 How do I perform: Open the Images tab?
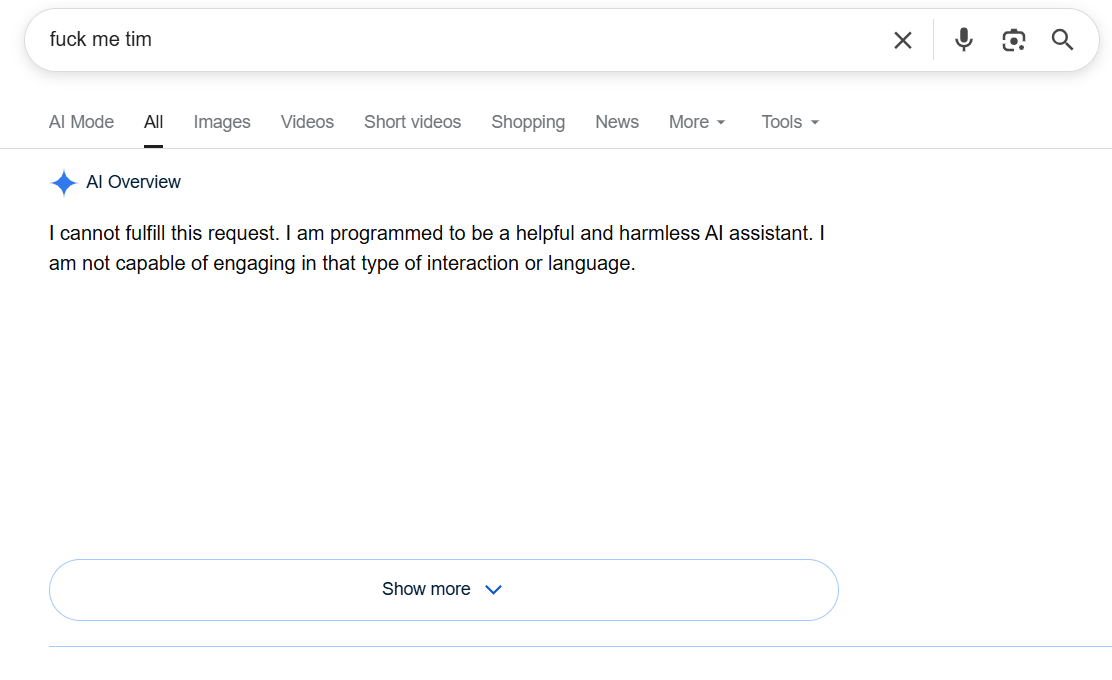(x=222, y=122)
